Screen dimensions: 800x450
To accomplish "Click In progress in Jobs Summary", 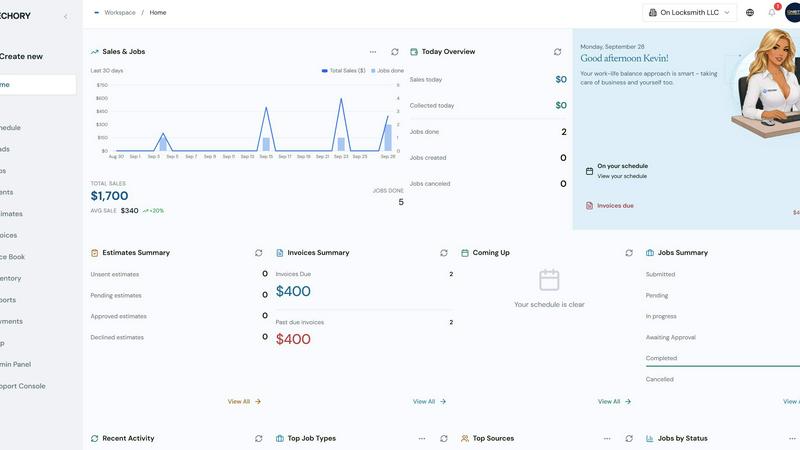I will click(x=661, y=317).
